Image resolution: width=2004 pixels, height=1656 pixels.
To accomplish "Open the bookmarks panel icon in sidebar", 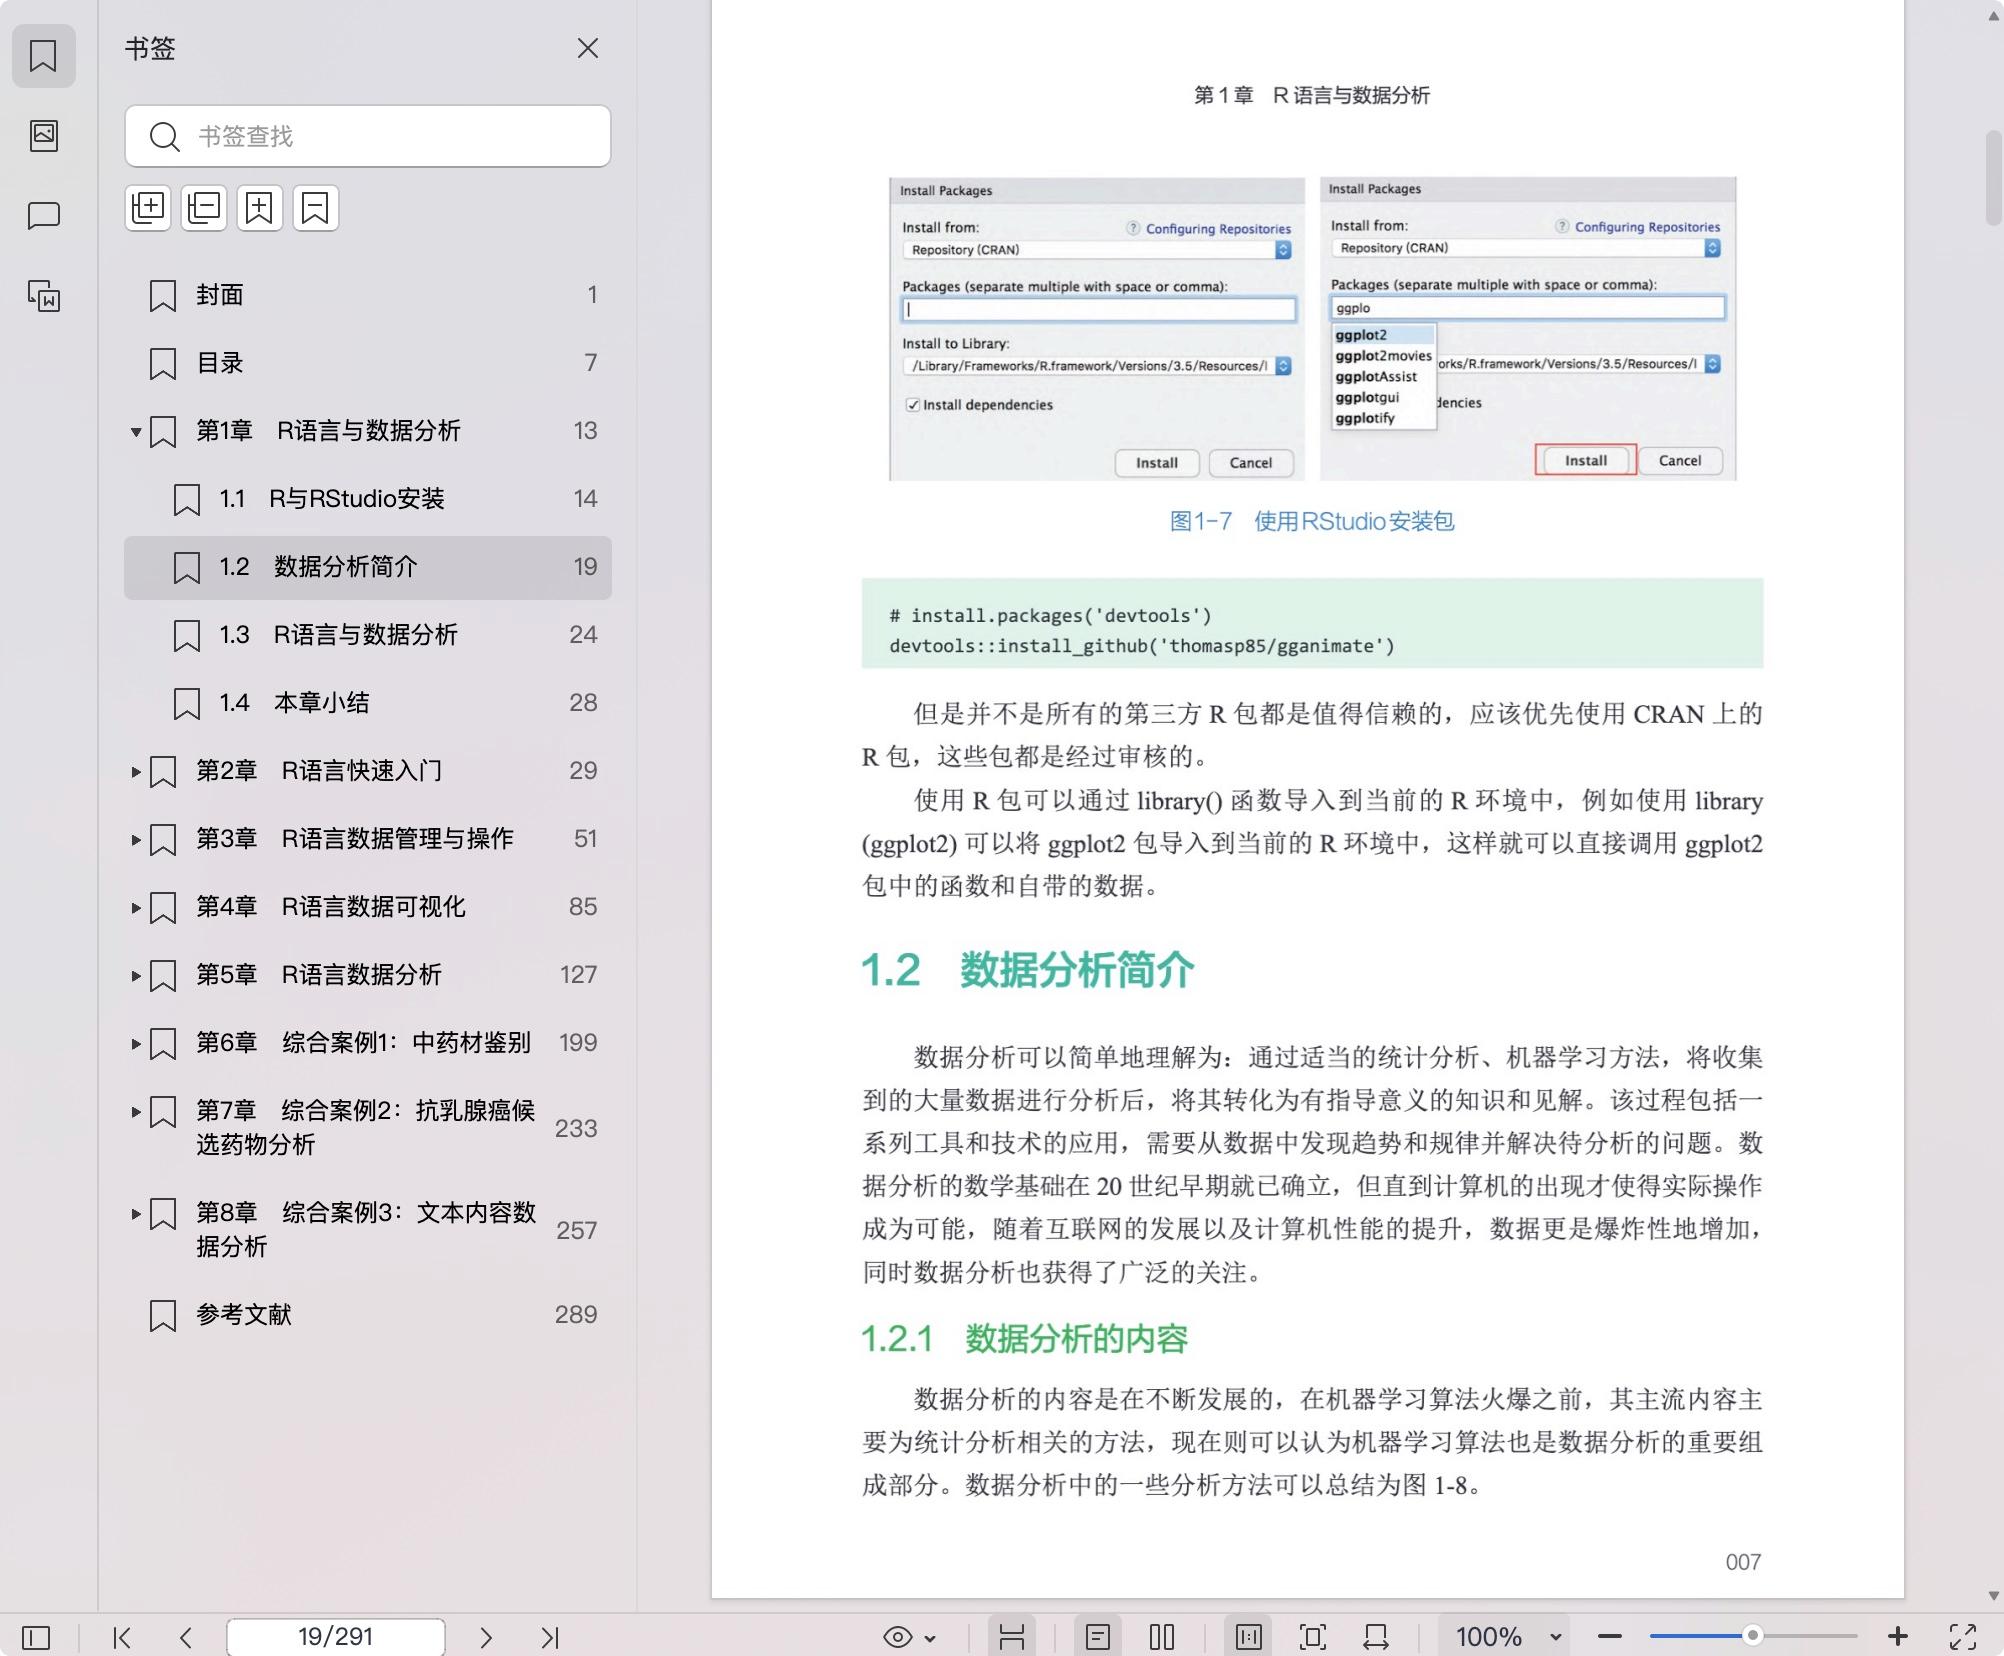I will click(43, 55).
